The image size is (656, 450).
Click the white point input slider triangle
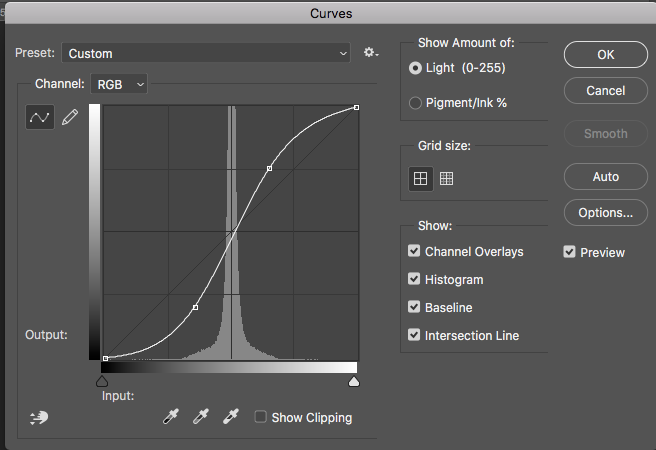353,381
